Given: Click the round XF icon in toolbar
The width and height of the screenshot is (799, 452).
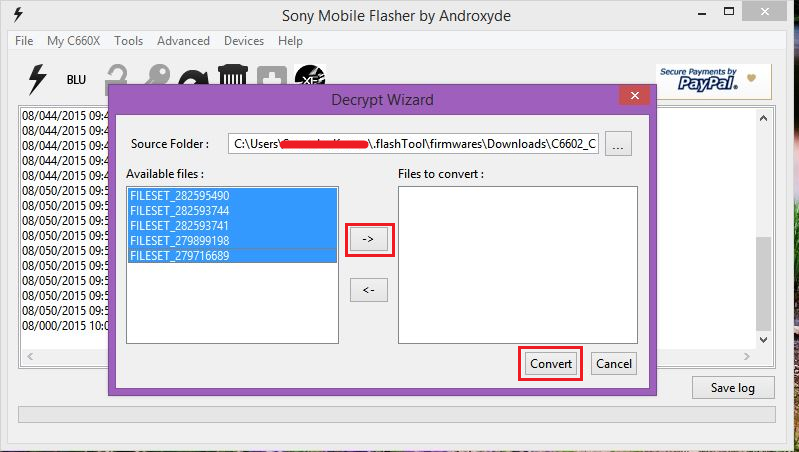Looking at the screenshot, I should coord(310,75).
